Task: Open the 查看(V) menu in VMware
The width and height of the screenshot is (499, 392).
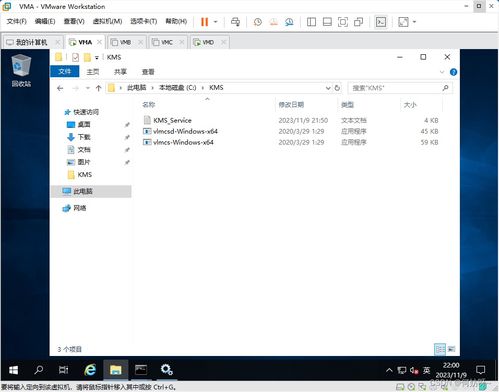Action: 74,21
